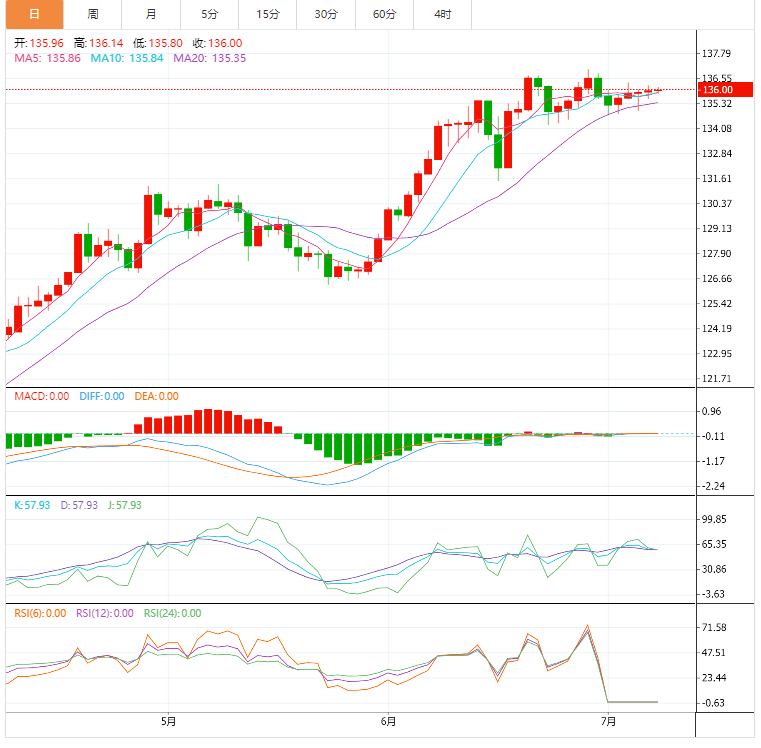The width and height of the screenshot is (761, 748).
Task: Click the 6月 marker on time axis
Action: point(388,721)
